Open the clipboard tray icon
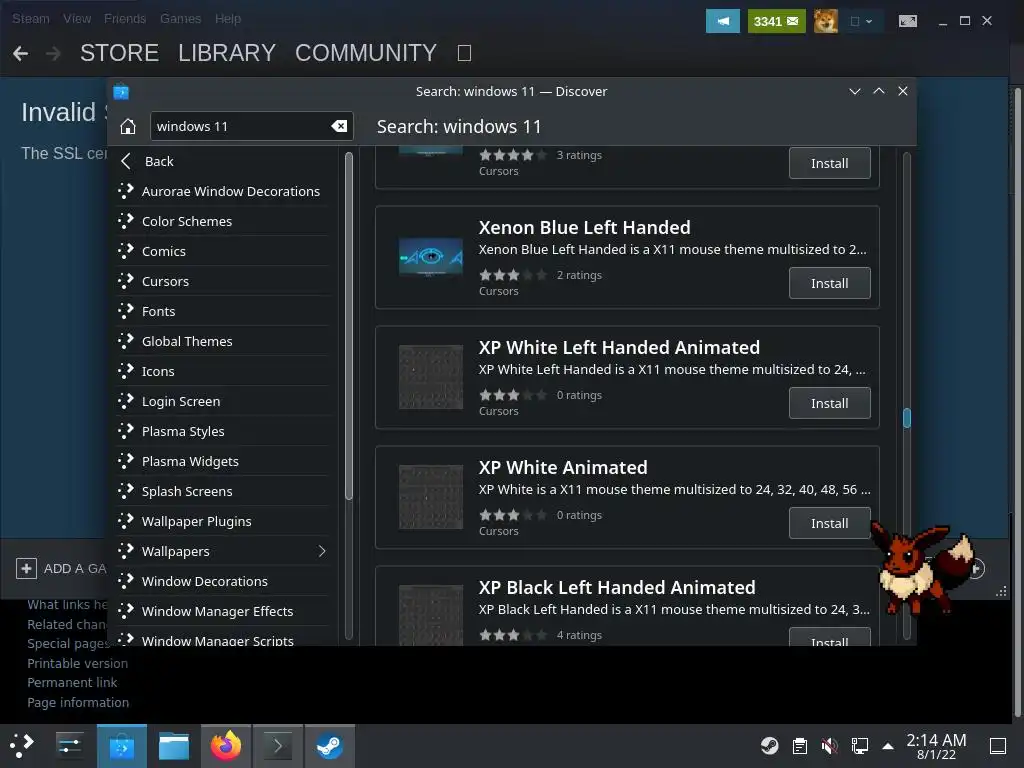This screenshot has width=1024, height=768. tap(799, 746)
